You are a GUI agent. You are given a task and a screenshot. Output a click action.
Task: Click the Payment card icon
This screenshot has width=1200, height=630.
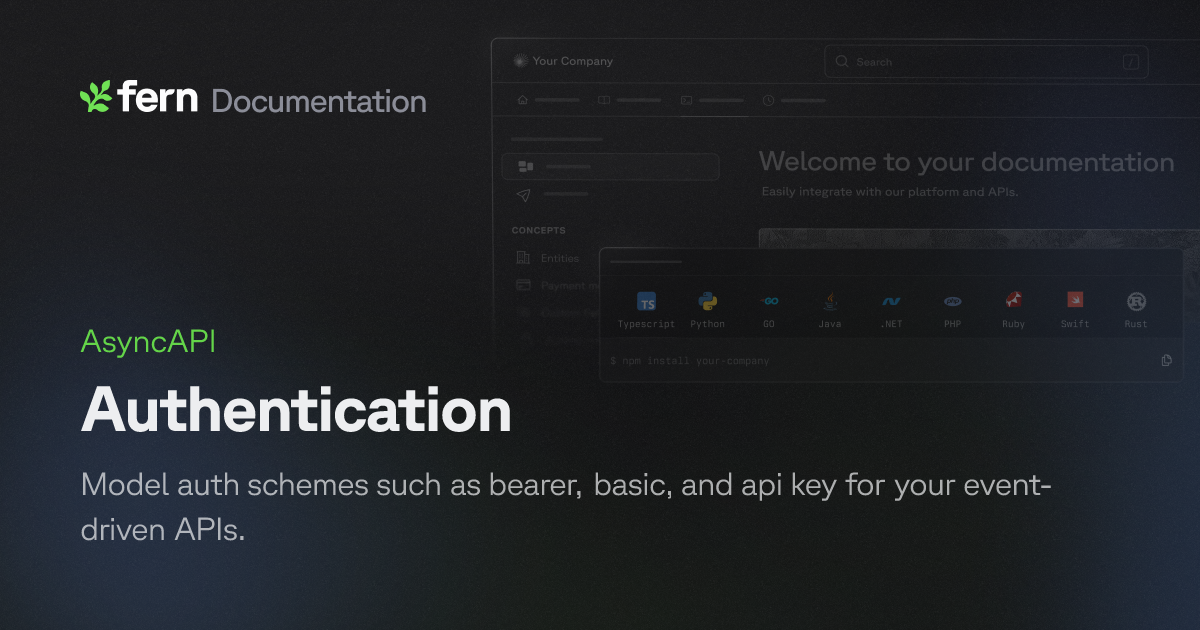point(523,285)
